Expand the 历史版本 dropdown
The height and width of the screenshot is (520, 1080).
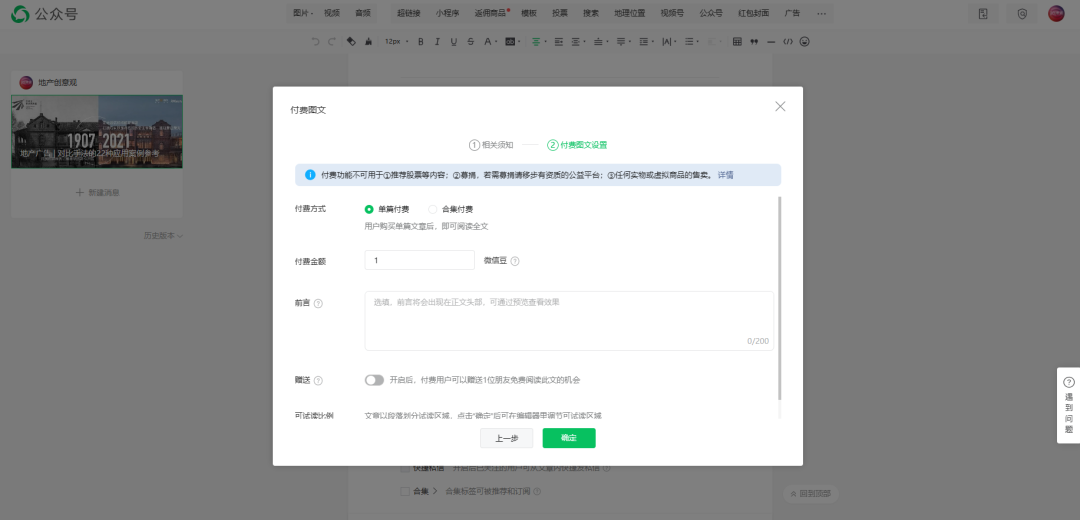pyautogui.click(x=162, y=236)
